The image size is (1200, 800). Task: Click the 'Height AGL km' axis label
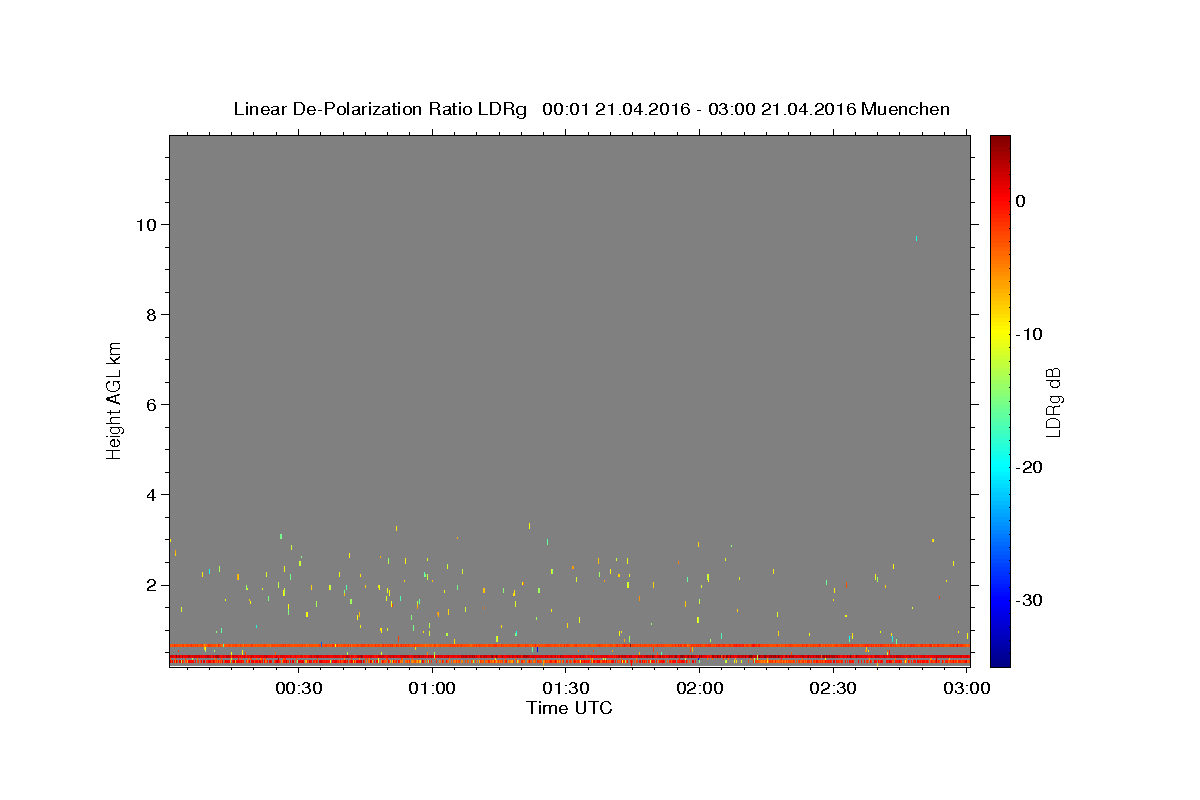115,400
